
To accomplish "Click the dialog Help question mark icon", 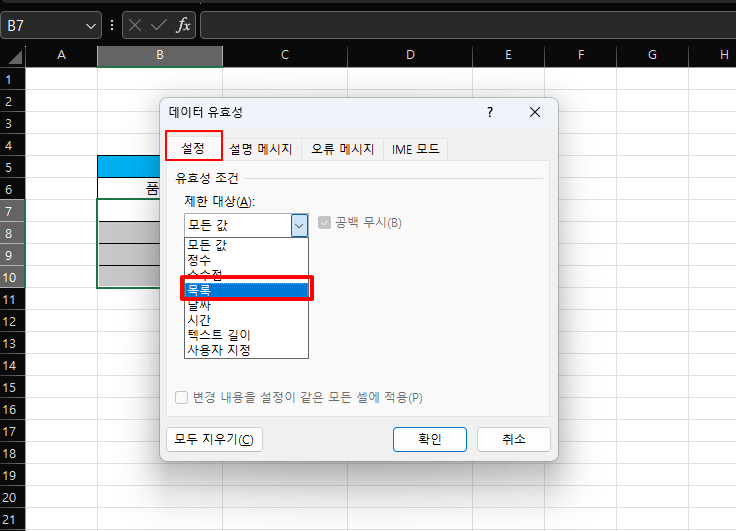I will [489, 112].
